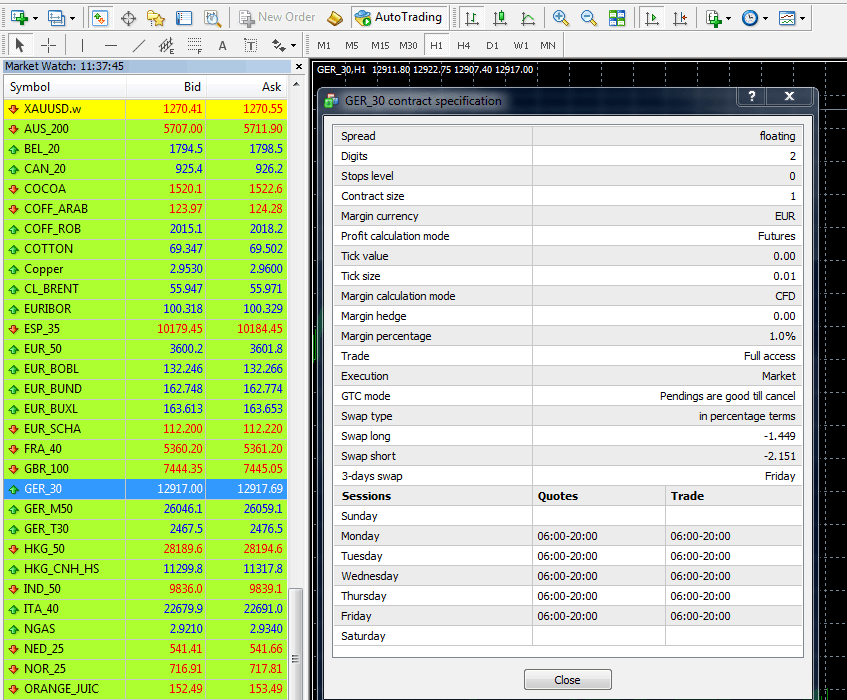Expand the Periods clock dropdown arrow
This screenshot has height=700, width=847.
tap(765, 18)
